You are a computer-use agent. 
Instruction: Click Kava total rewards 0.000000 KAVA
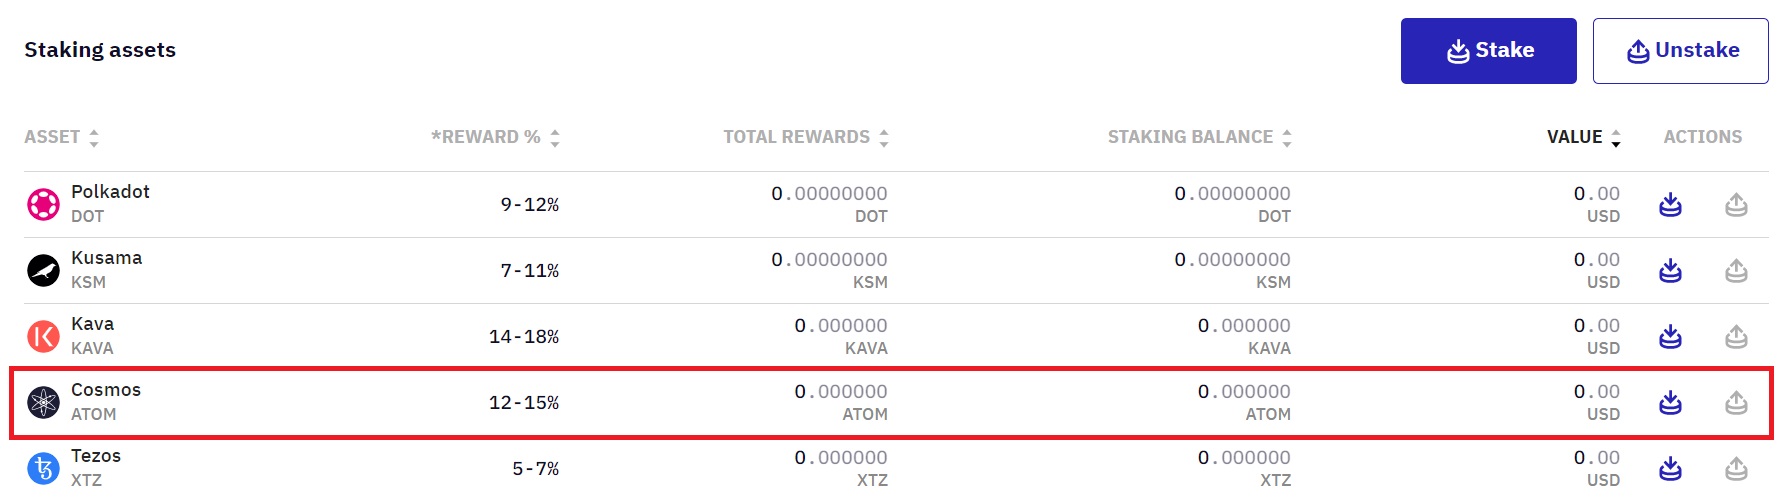841,336
